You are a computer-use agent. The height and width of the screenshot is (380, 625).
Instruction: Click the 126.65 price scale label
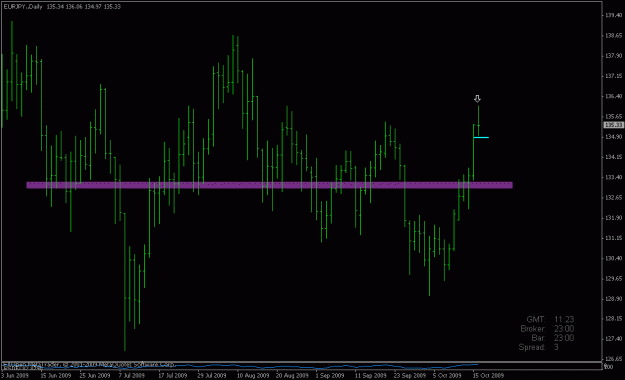(x=614, y=358)
